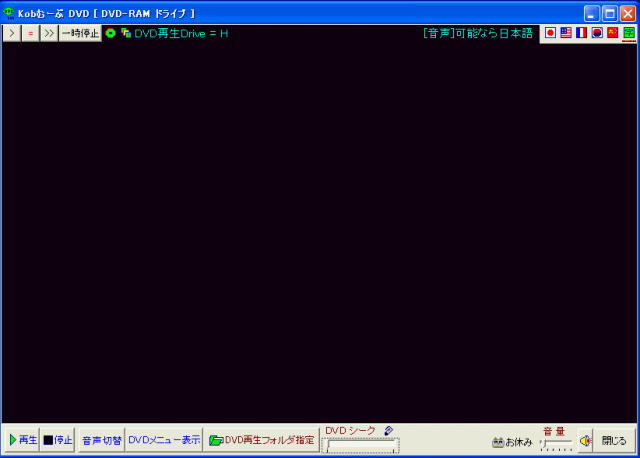Select the USA flag icon

[566, 33]
